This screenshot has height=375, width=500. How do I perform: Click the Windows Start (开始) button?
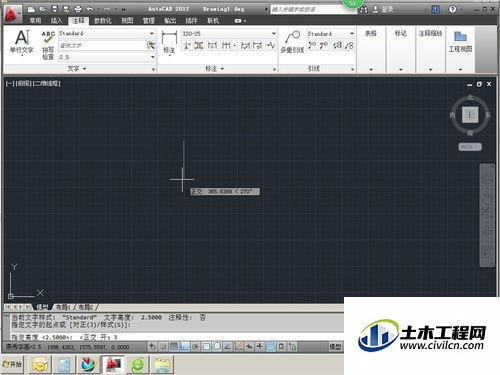[x=13, y=364]
